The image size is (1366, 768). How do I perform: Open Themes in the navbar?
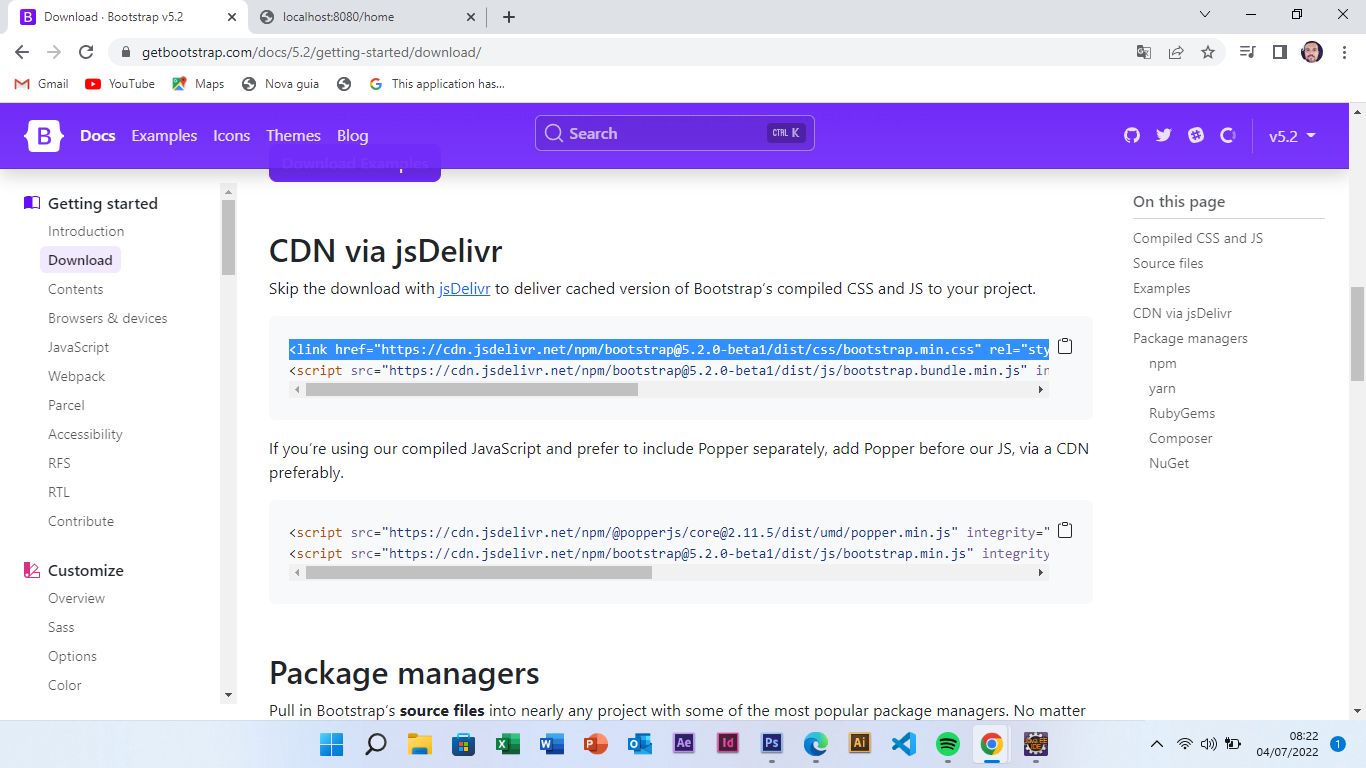coord(293,135)
